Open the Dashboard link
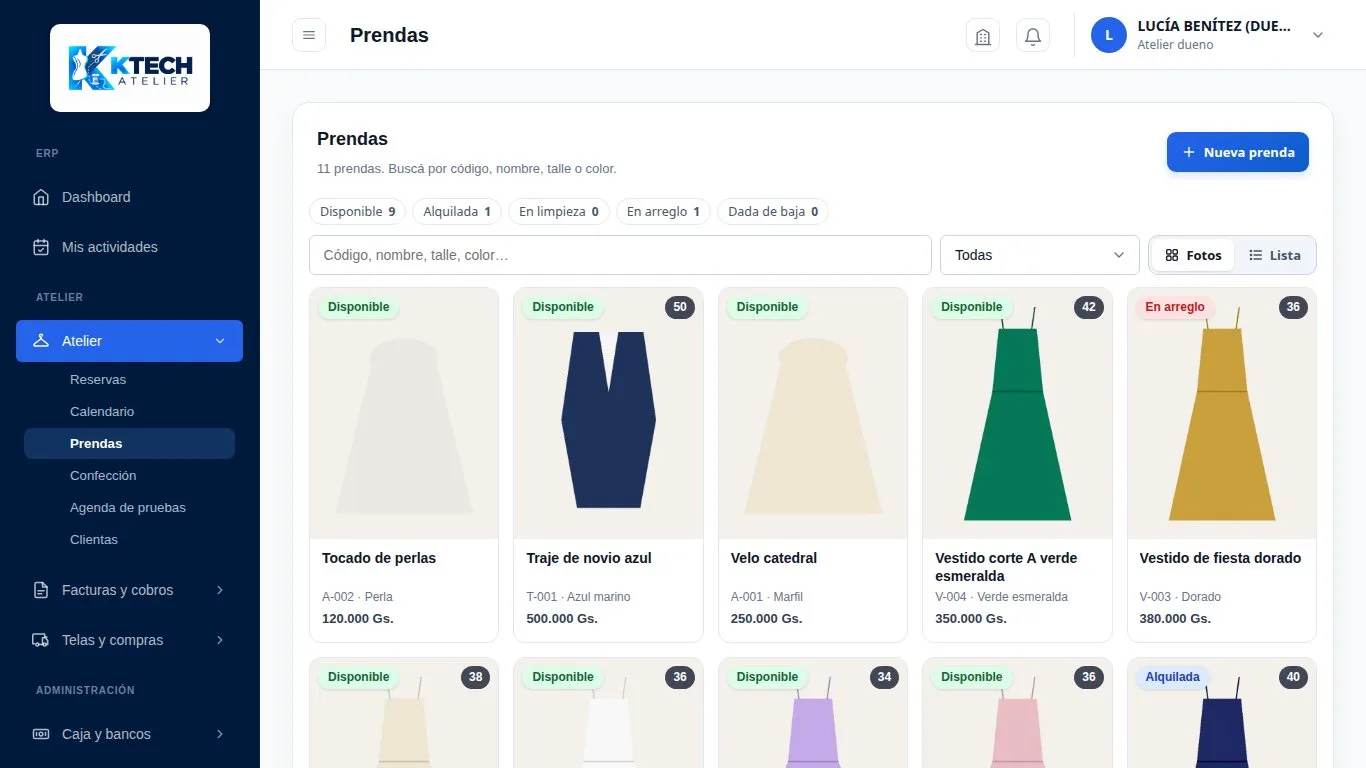The image size is (1366, 768). pos(129,197)
